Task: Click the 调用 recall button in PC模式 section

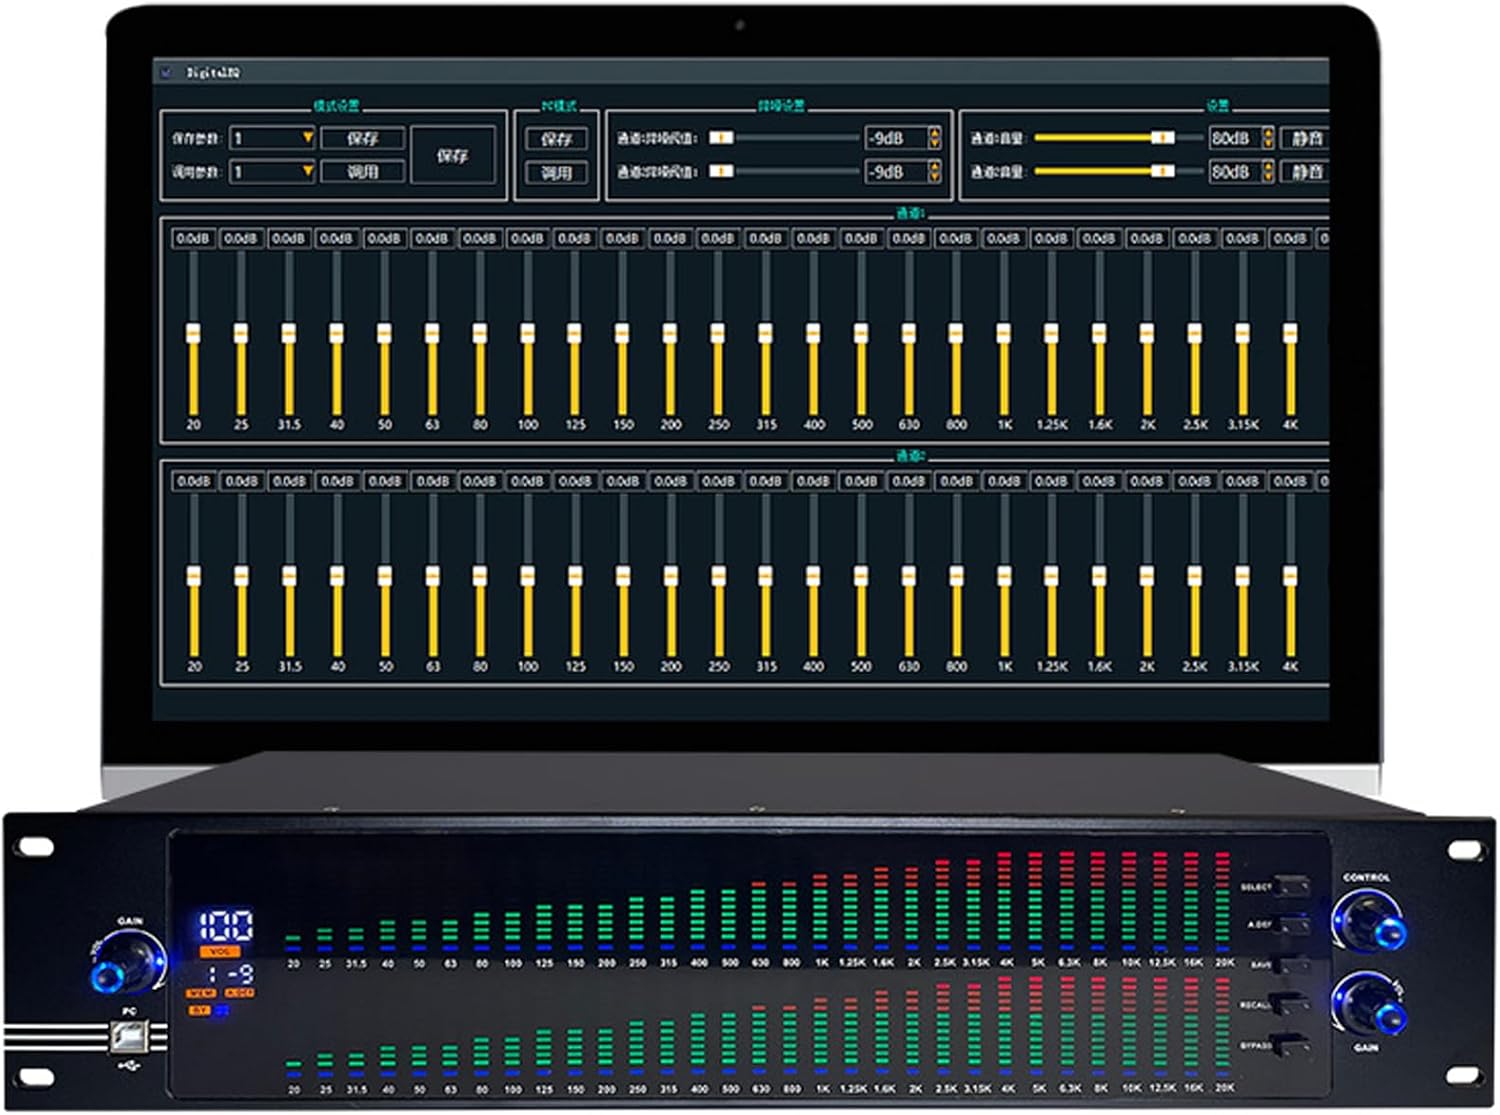Action: coord(556,172)
